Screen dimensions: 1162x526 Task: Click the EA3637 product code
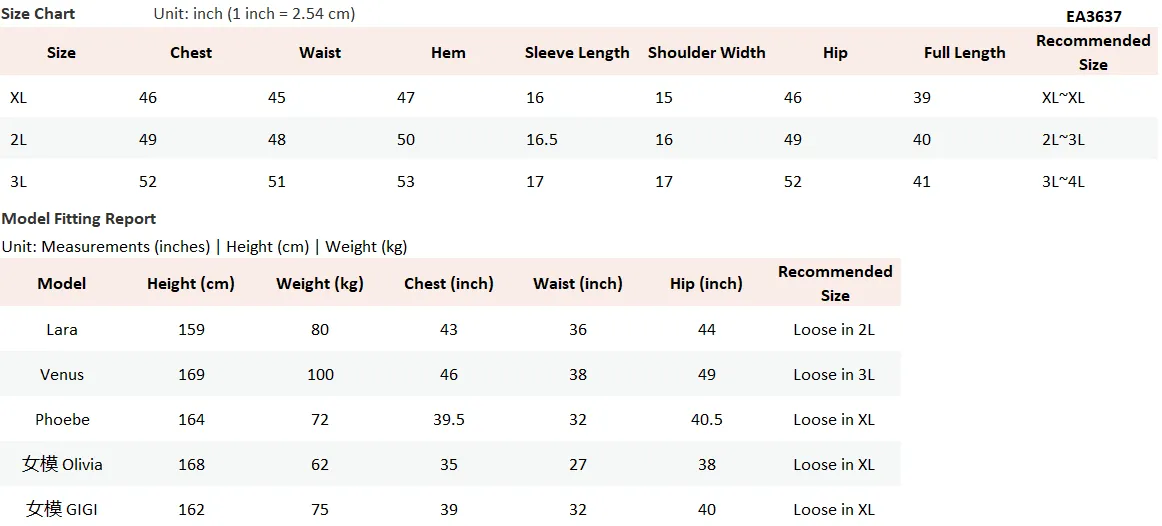point(1094,16)
